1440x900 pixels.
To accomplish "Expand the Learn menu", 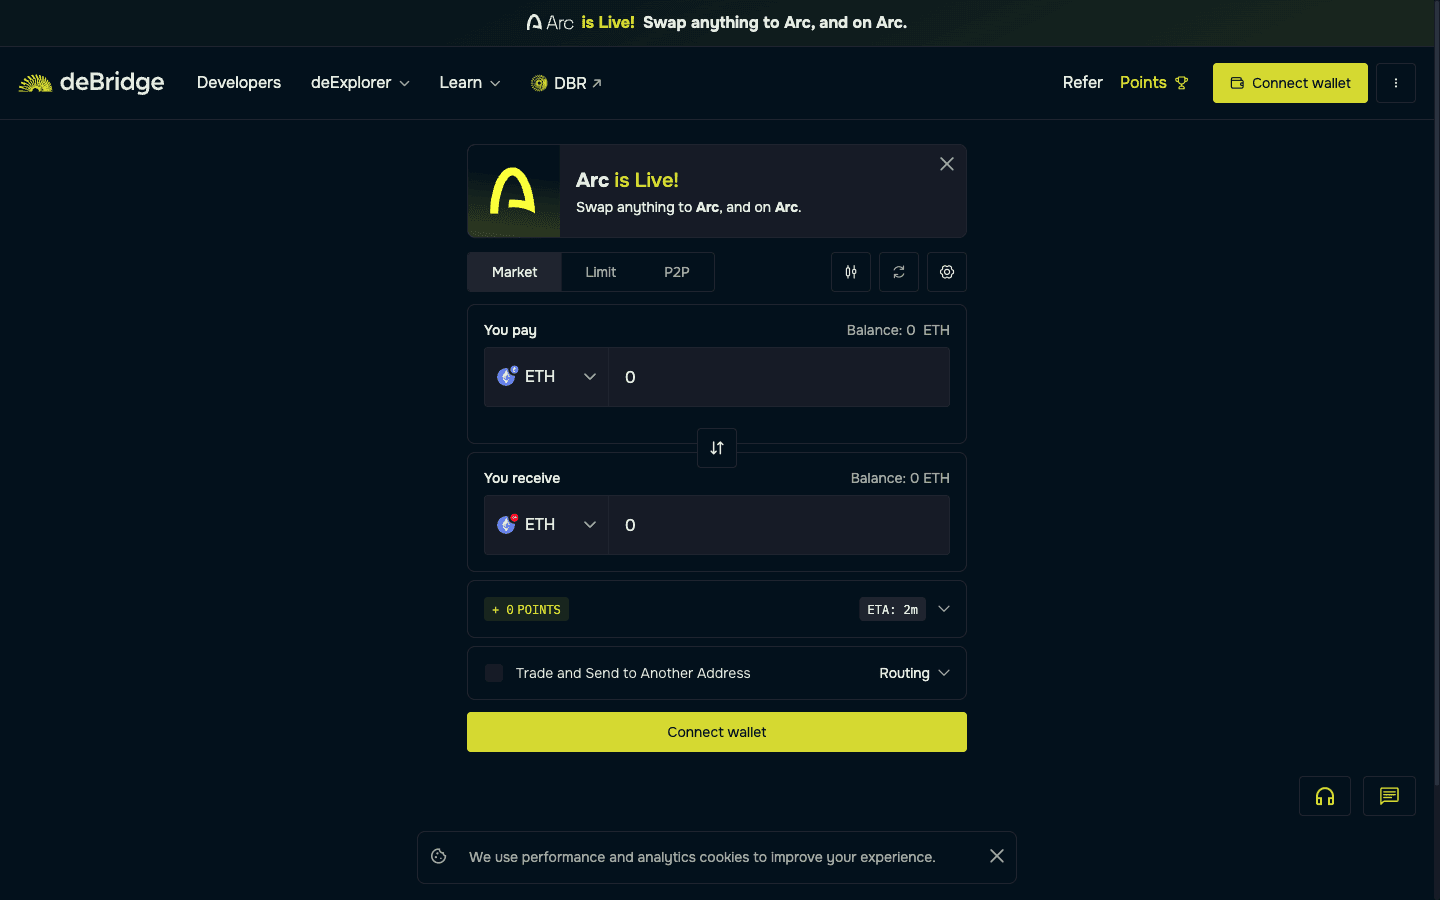I will 470,83.
